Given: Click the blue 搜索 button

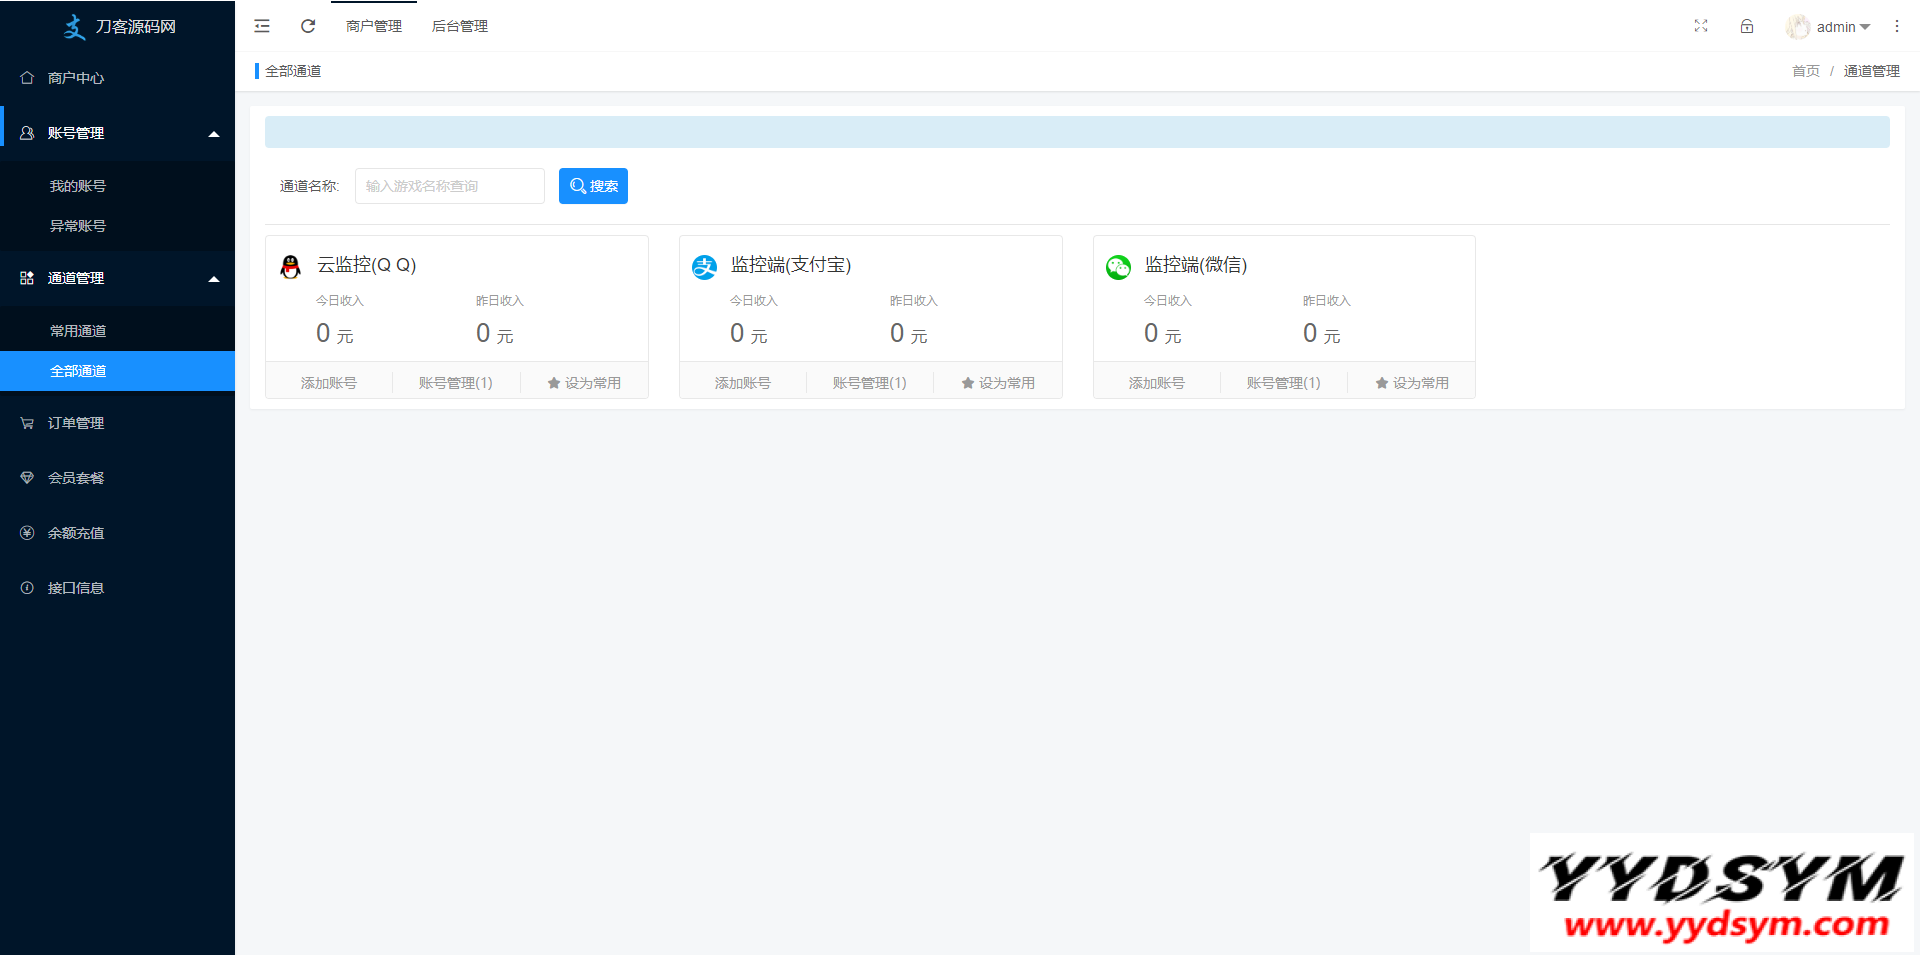Looking at the screenshot, I should (x=593, y=186).
